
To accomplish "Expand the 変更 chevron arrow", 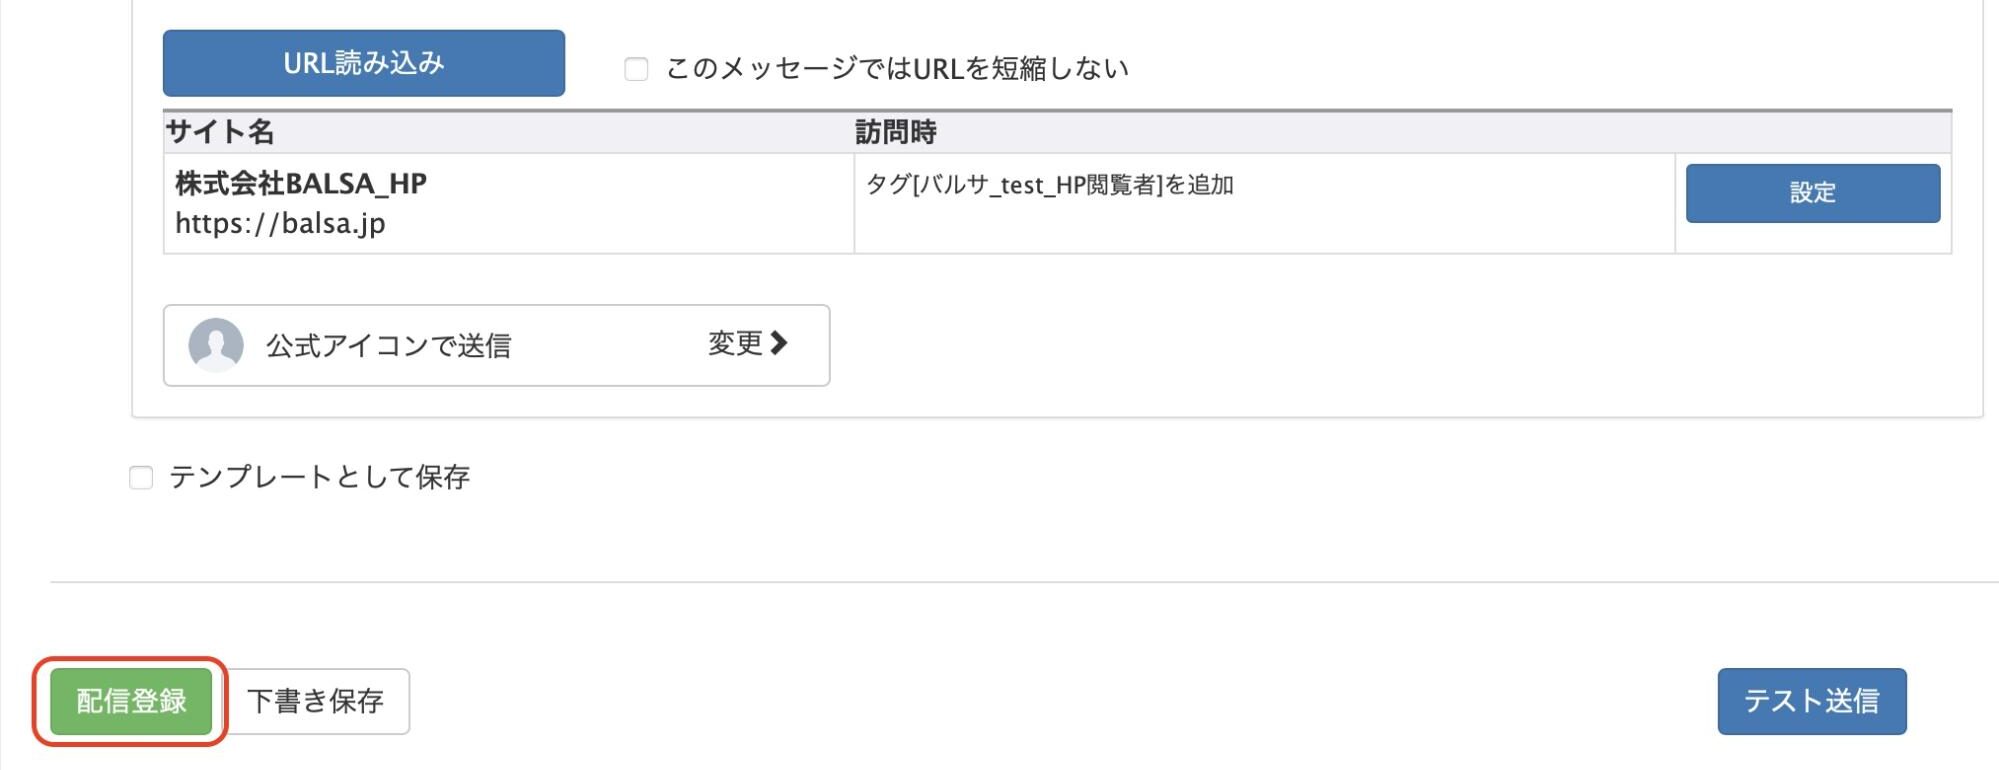I will point(780,344).
